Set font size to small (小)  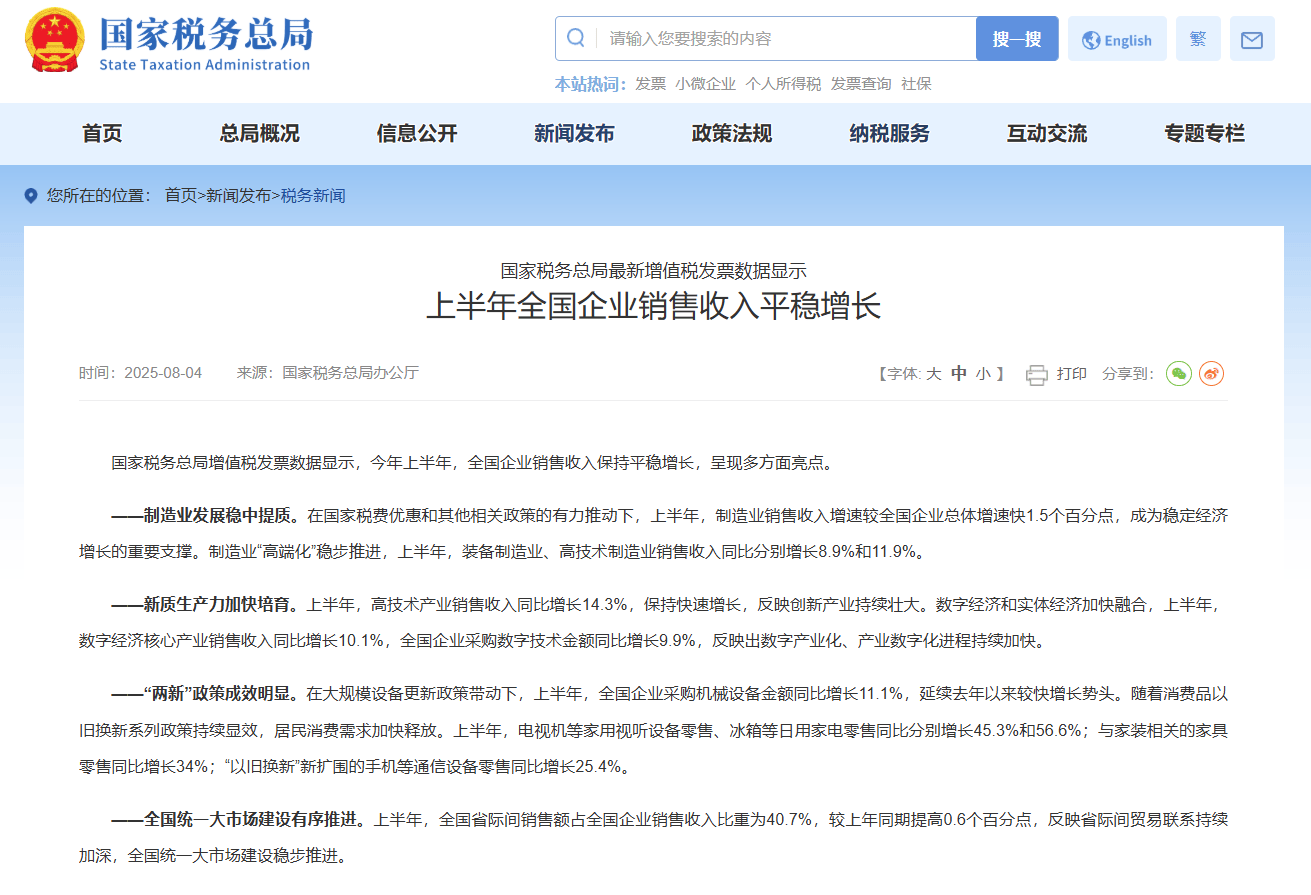(x=983, y=373)
